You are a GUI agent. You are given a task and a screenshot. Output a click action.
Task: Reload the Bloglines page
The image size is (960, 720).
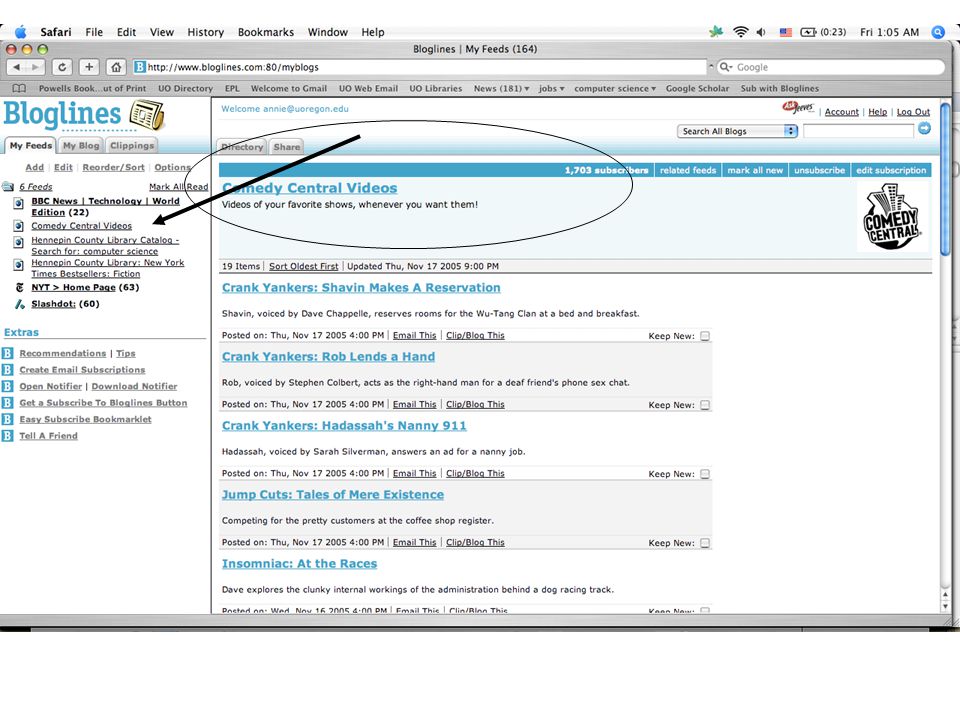(x=62, y=67)
